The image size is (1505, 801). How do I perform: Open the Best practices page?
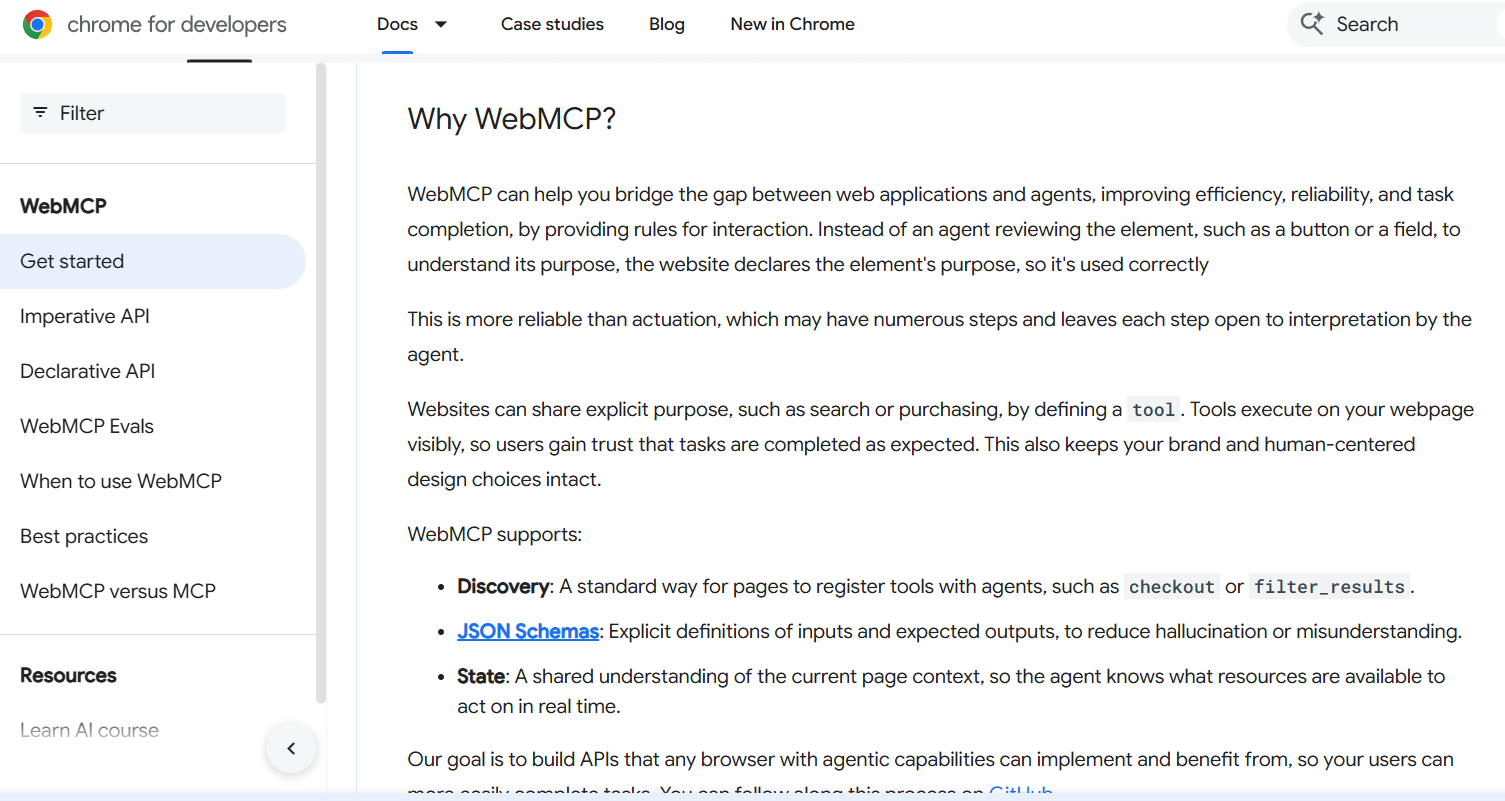84,536
